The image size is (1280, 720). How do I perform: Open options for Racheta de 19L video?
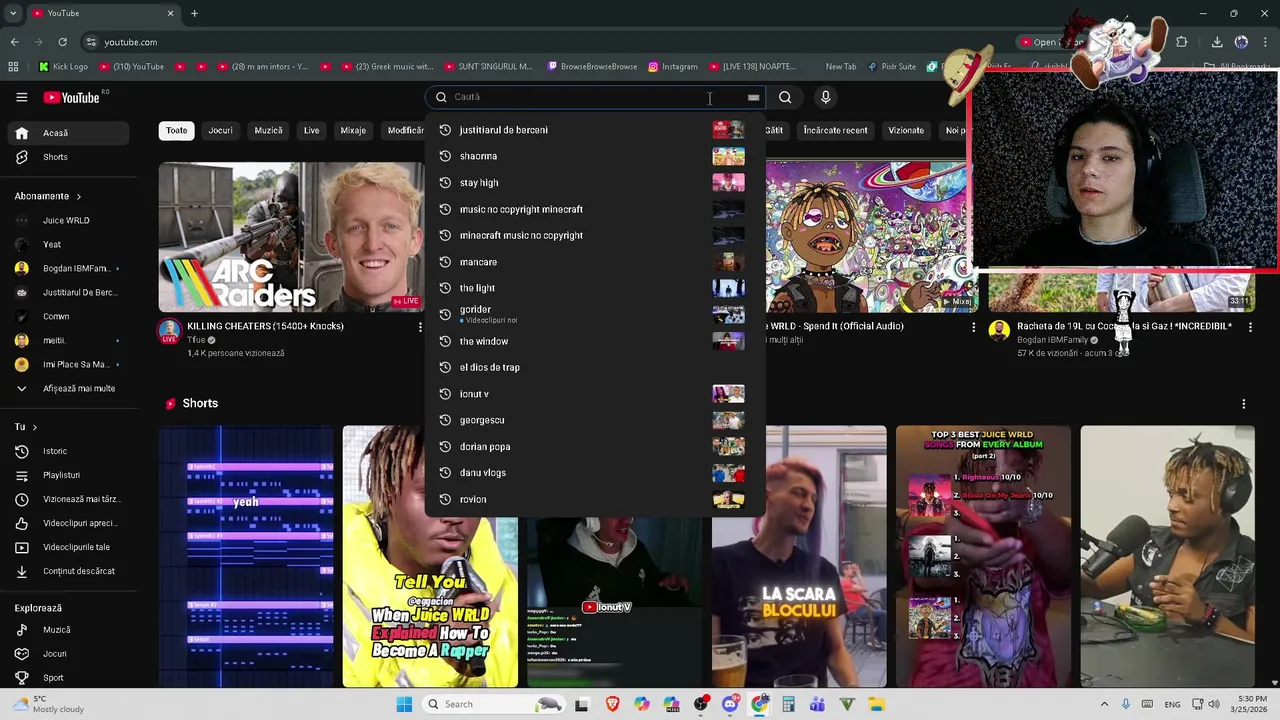tap(1251, 327)
